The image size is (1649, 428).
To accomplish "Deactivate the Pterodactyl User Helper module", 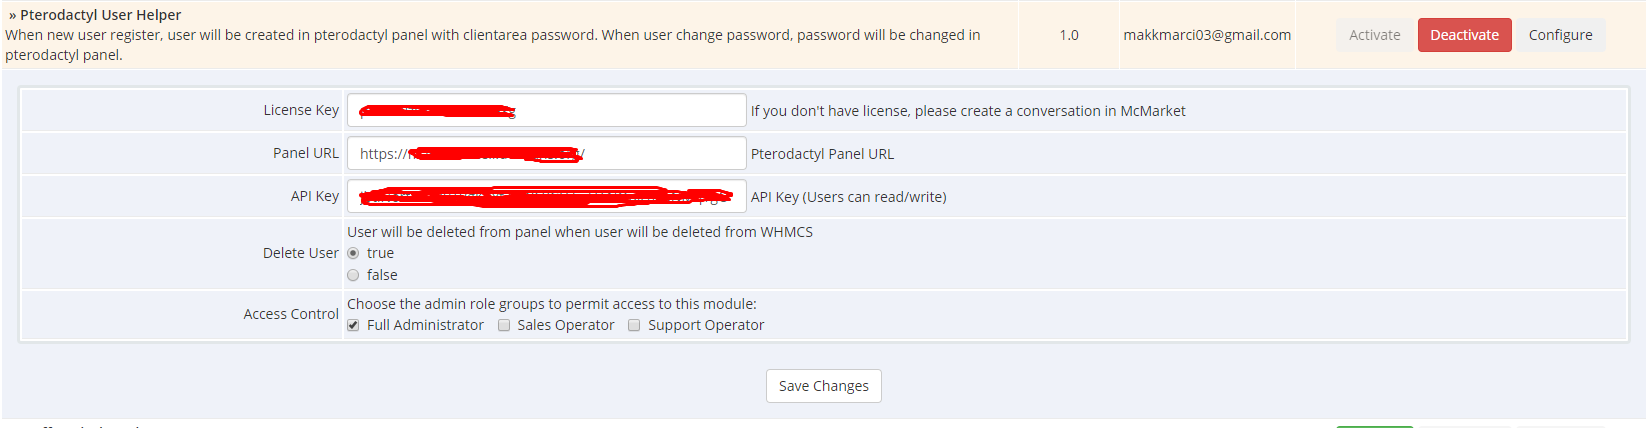I will (1464, 35).
